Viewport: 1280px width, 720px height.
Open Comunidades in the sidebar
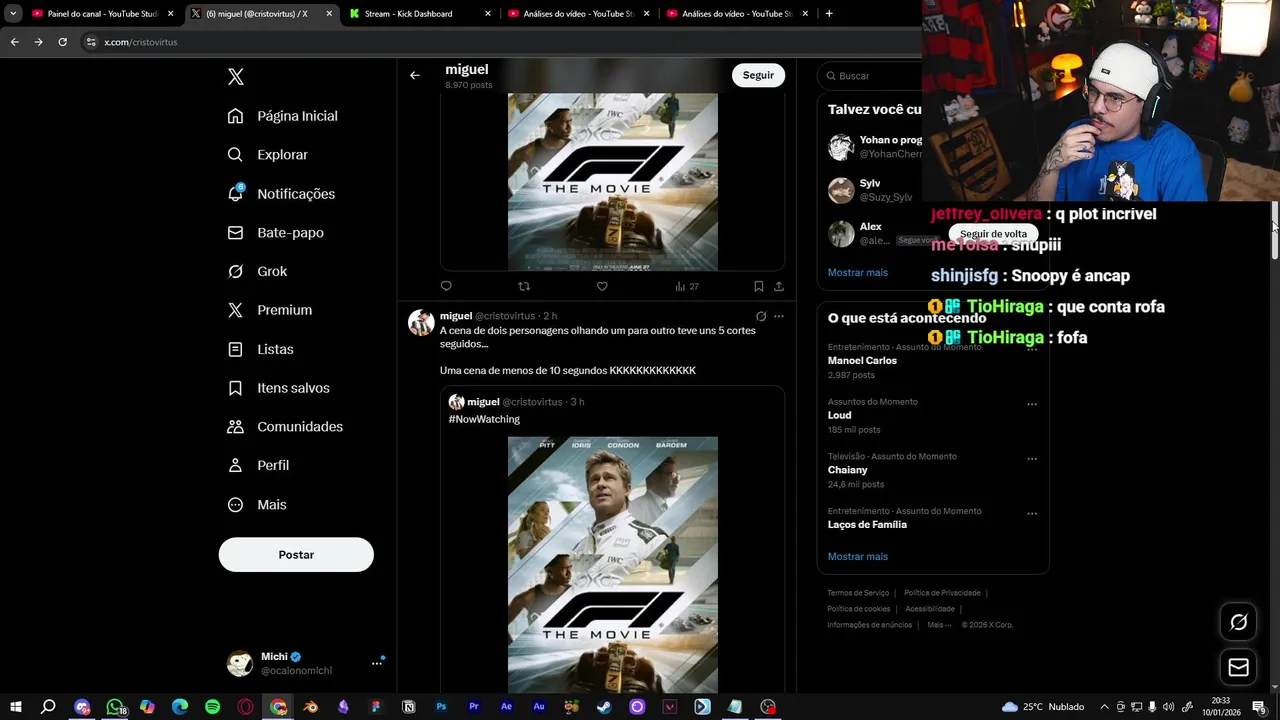point(286,427)
